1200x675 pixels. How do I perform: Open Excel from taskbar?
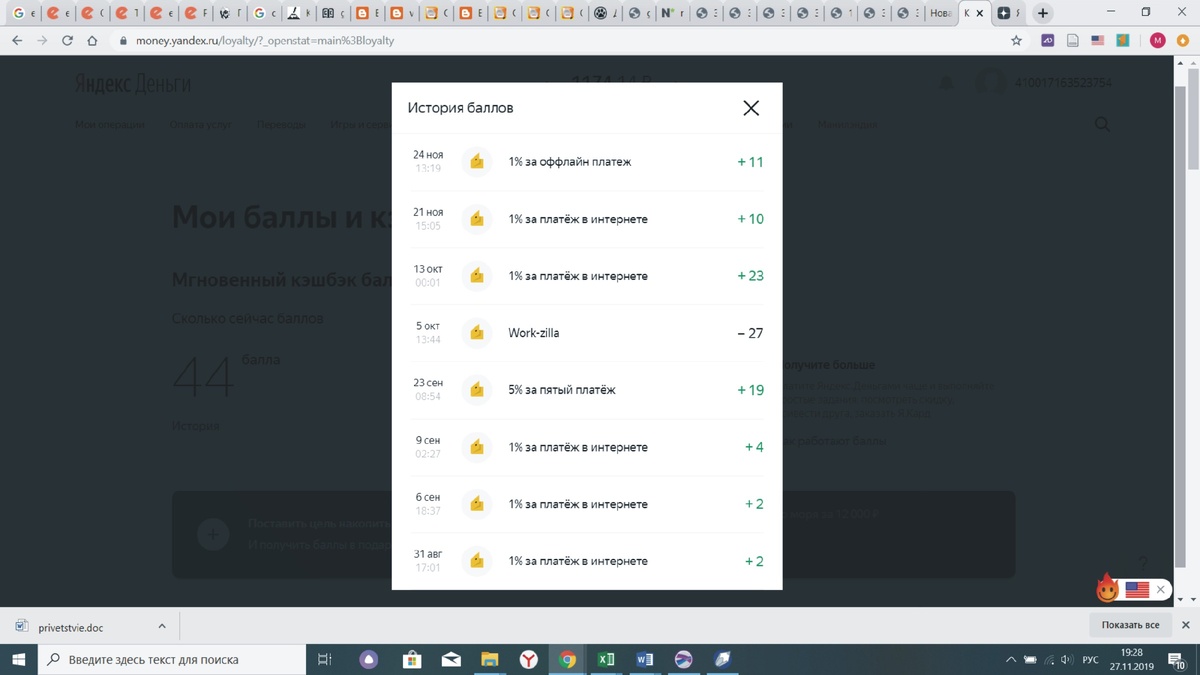[x=606, y=659]
